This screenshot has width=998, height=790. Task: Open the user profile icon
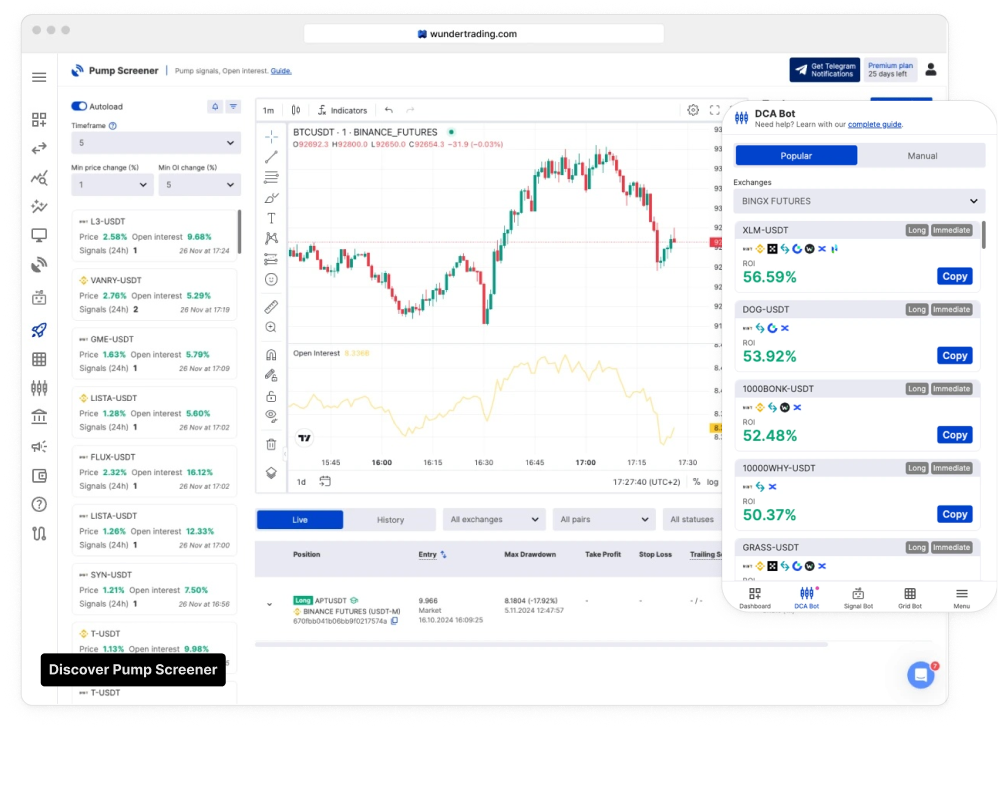[931, 69]
